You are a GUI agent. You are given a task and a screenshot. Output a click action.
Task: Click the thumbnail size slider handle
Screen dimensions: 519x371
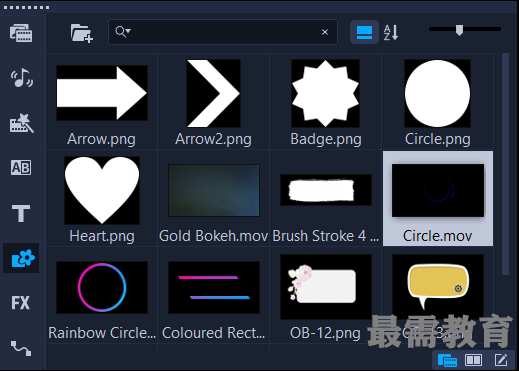tap(459, 30)
